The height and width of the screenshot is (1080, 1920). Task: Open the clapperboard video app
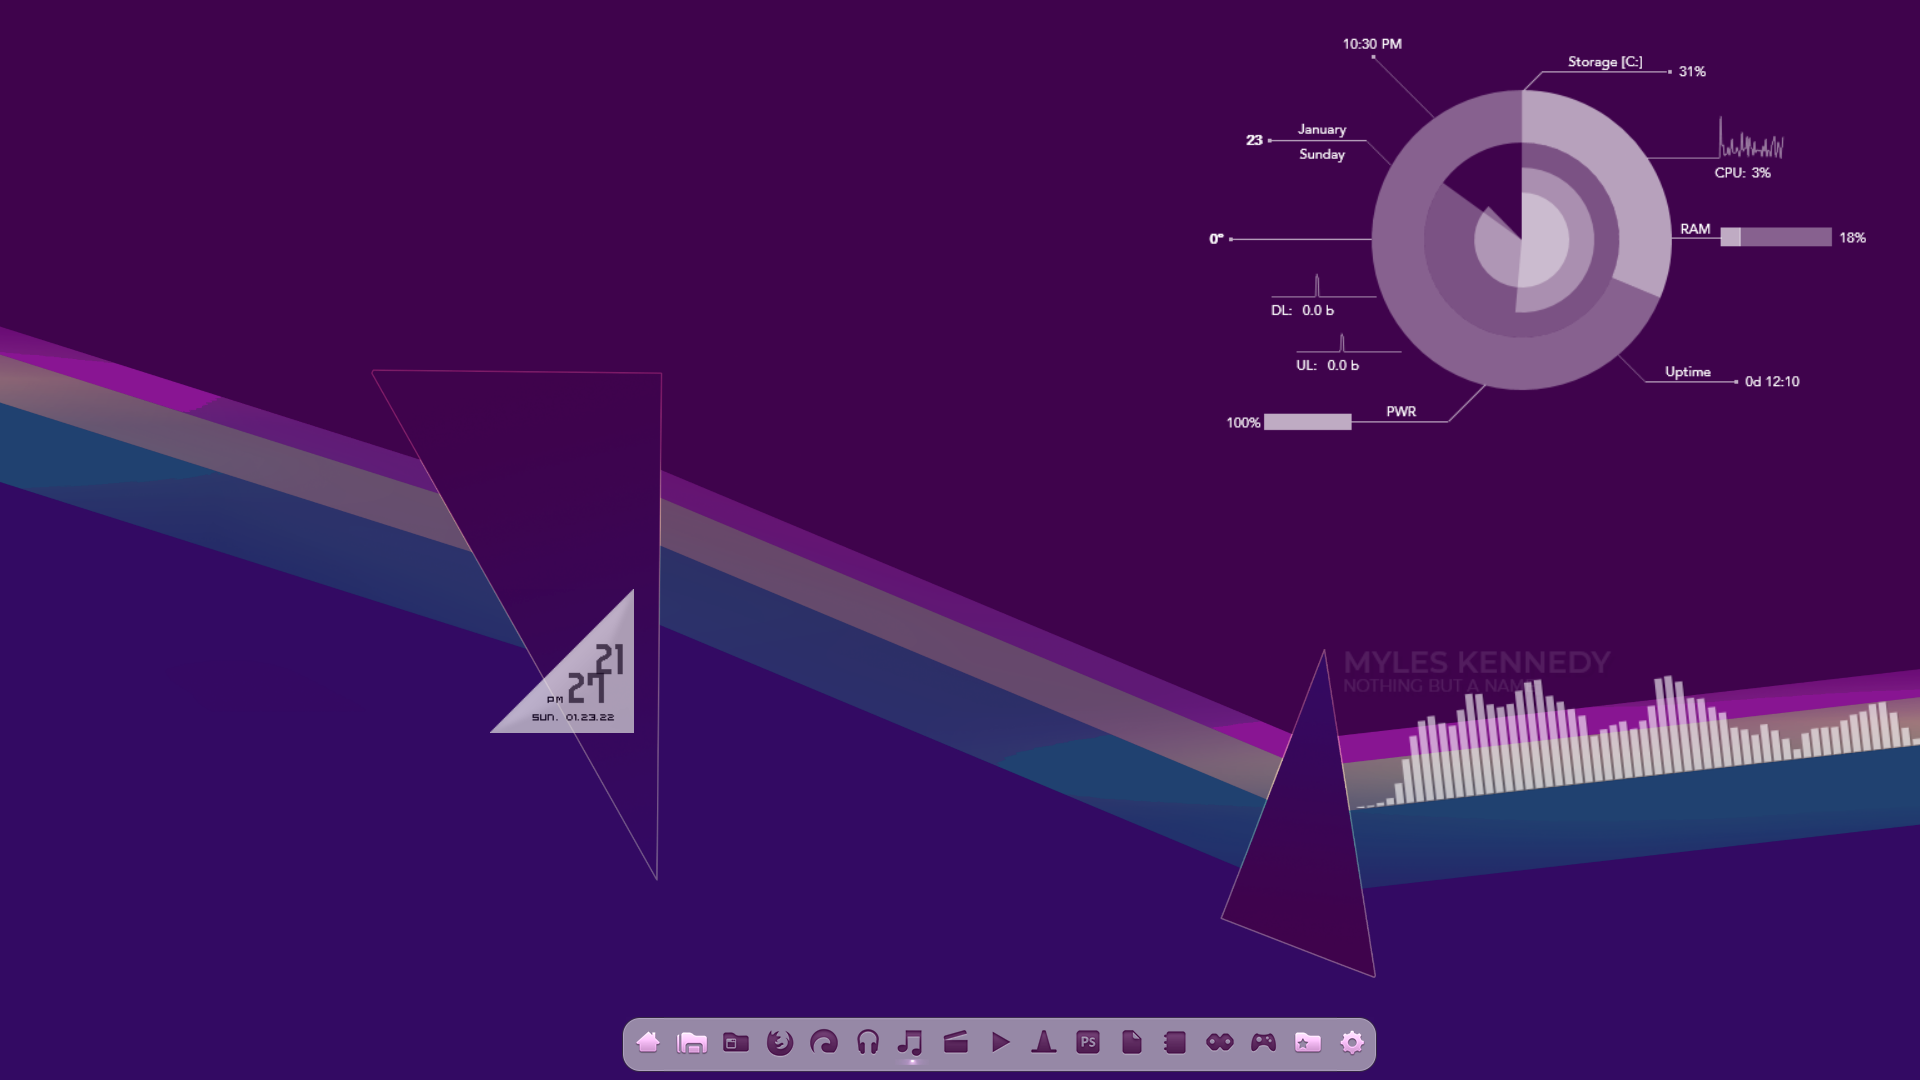click(x=956, y=1043)
